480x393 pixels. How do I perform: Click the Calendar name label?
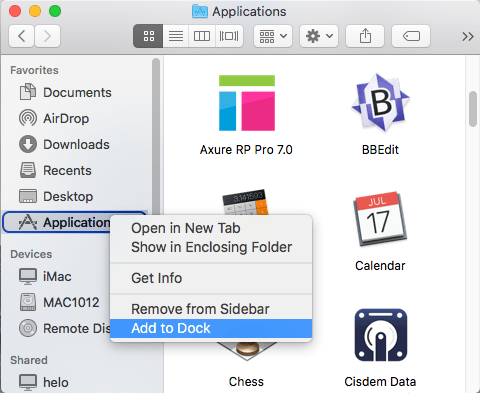point(380,266)
